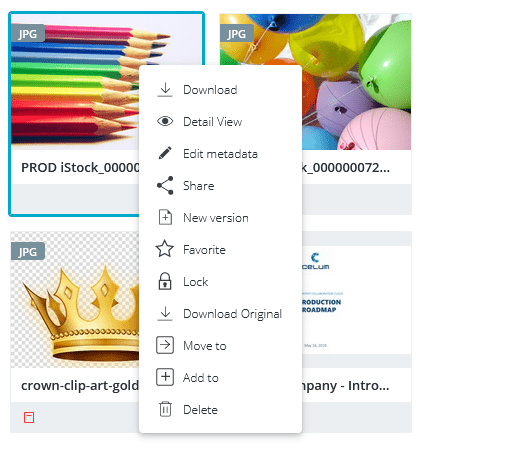Select the golden crown clip art thumbnail
Image resolution: width=525 pixels, height=449 pixels.
(75, 300)
